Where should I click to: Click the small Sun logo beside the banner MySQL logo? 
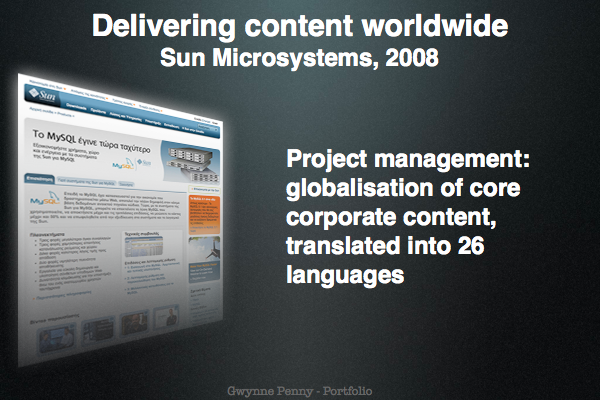point(144,163)
